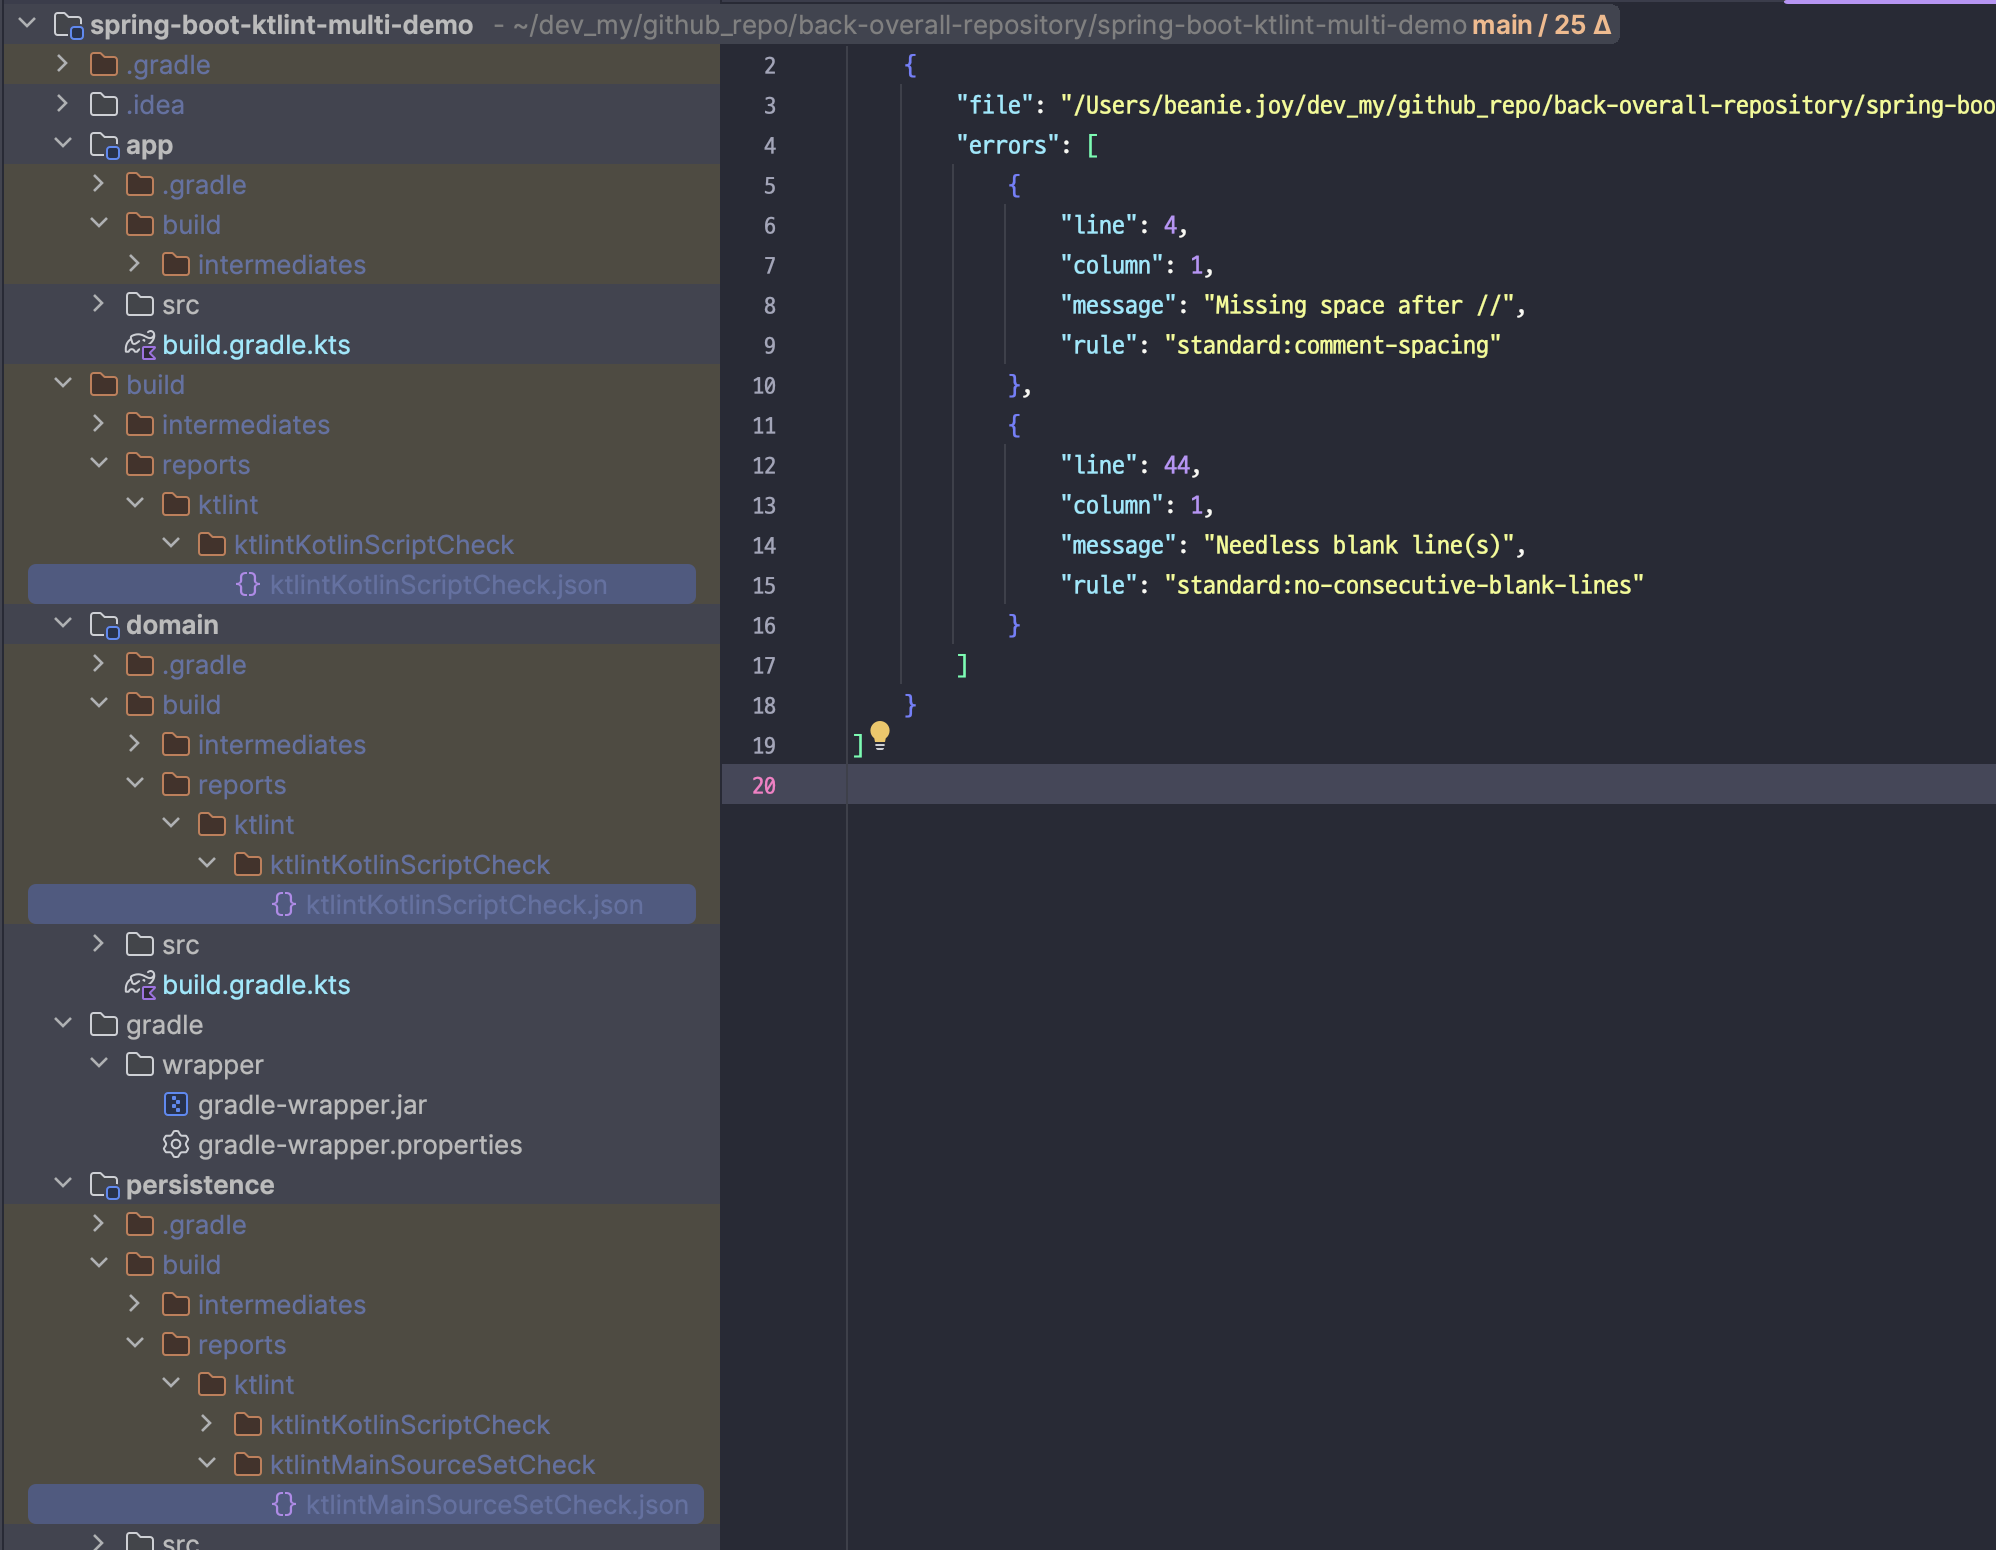This screenshot has width=1996, height=1550.
Task: Select the .idea folder in the tree
Action: pyautogui.click(x=155, y=103)
